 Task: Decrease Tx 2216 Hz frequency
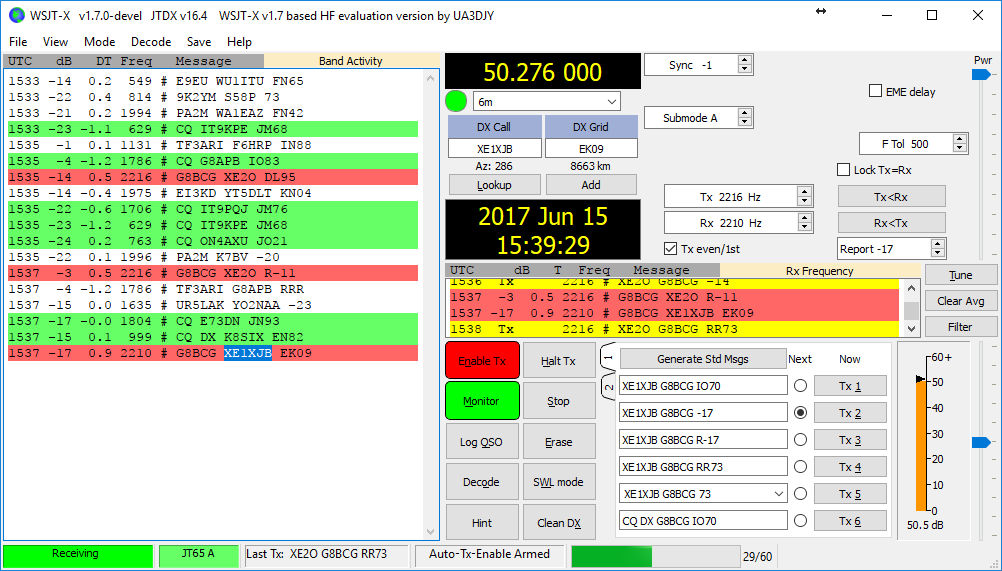tap(805, 201)
